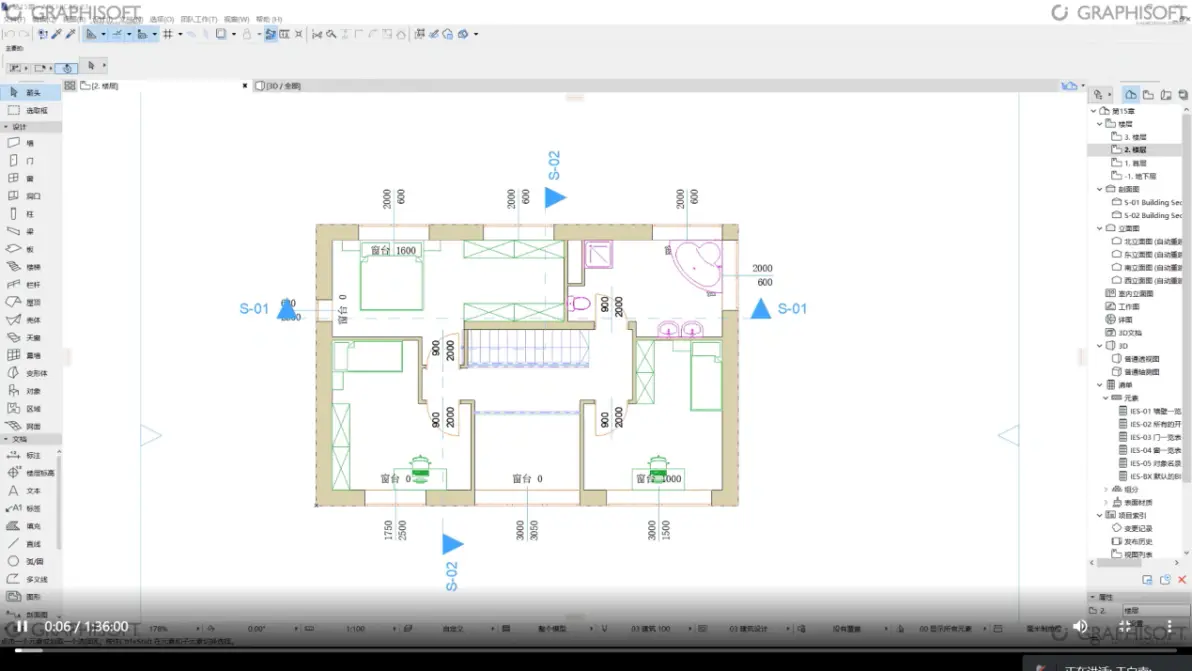Open 3. 楼层 story in Navigator

click(1129, 137)
